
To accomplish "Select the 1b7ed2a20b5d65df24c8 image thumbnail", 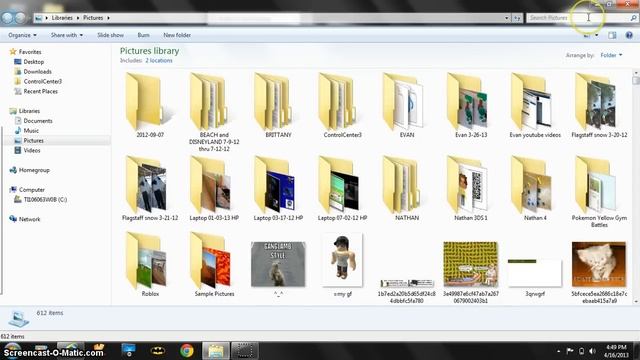I will point(407,283).
